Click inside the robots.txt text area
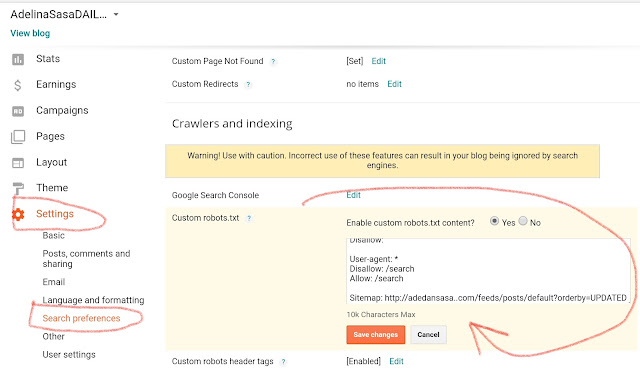This screenshot has width=640, height=373. coord(488,271)
